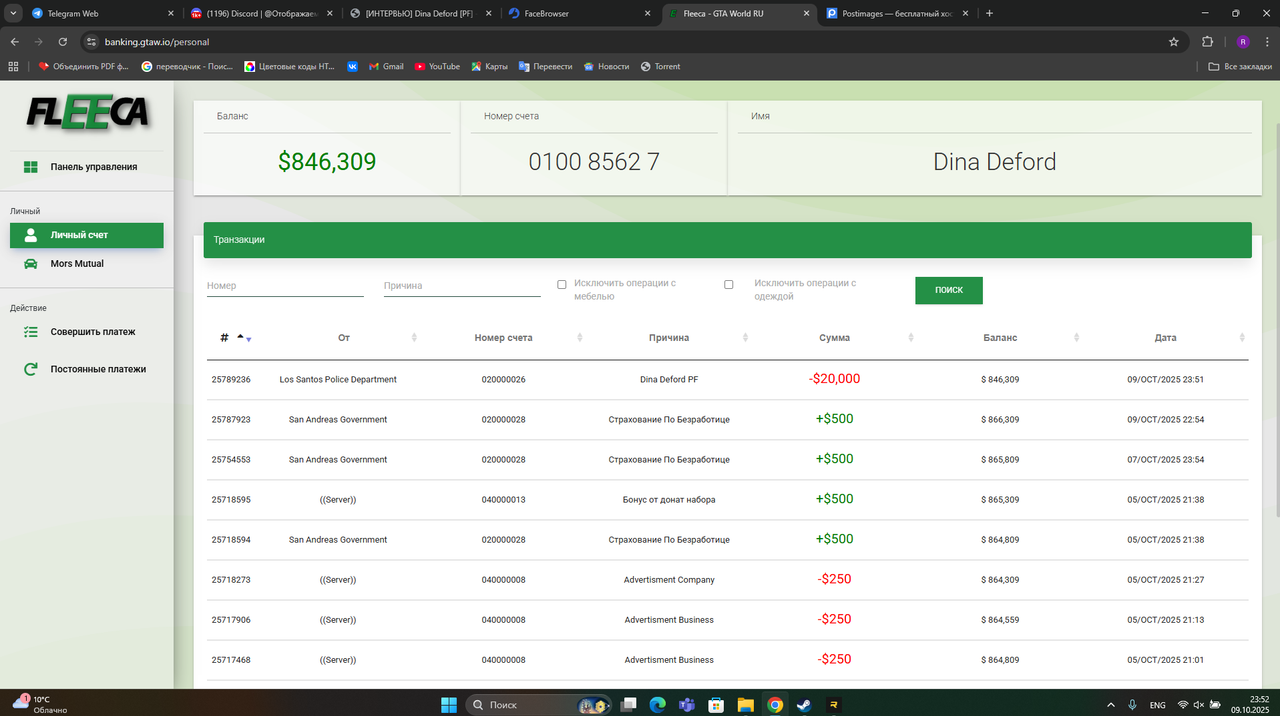The height and width of the screenshot is (716, 1280).
Task: Open the tab search dropdown arrow
Action: coord(13,13)
